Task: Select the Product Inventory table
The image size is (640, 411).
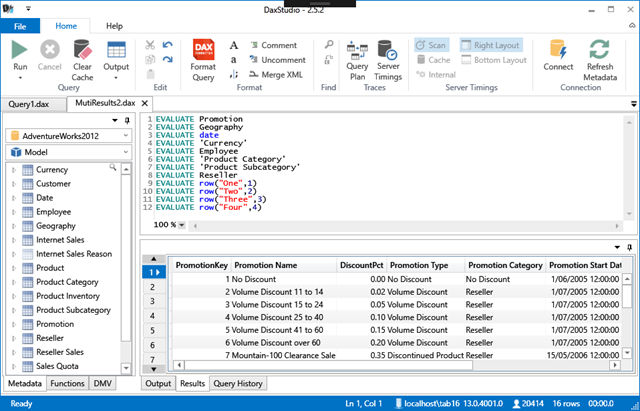Action: tap(68, 296)
